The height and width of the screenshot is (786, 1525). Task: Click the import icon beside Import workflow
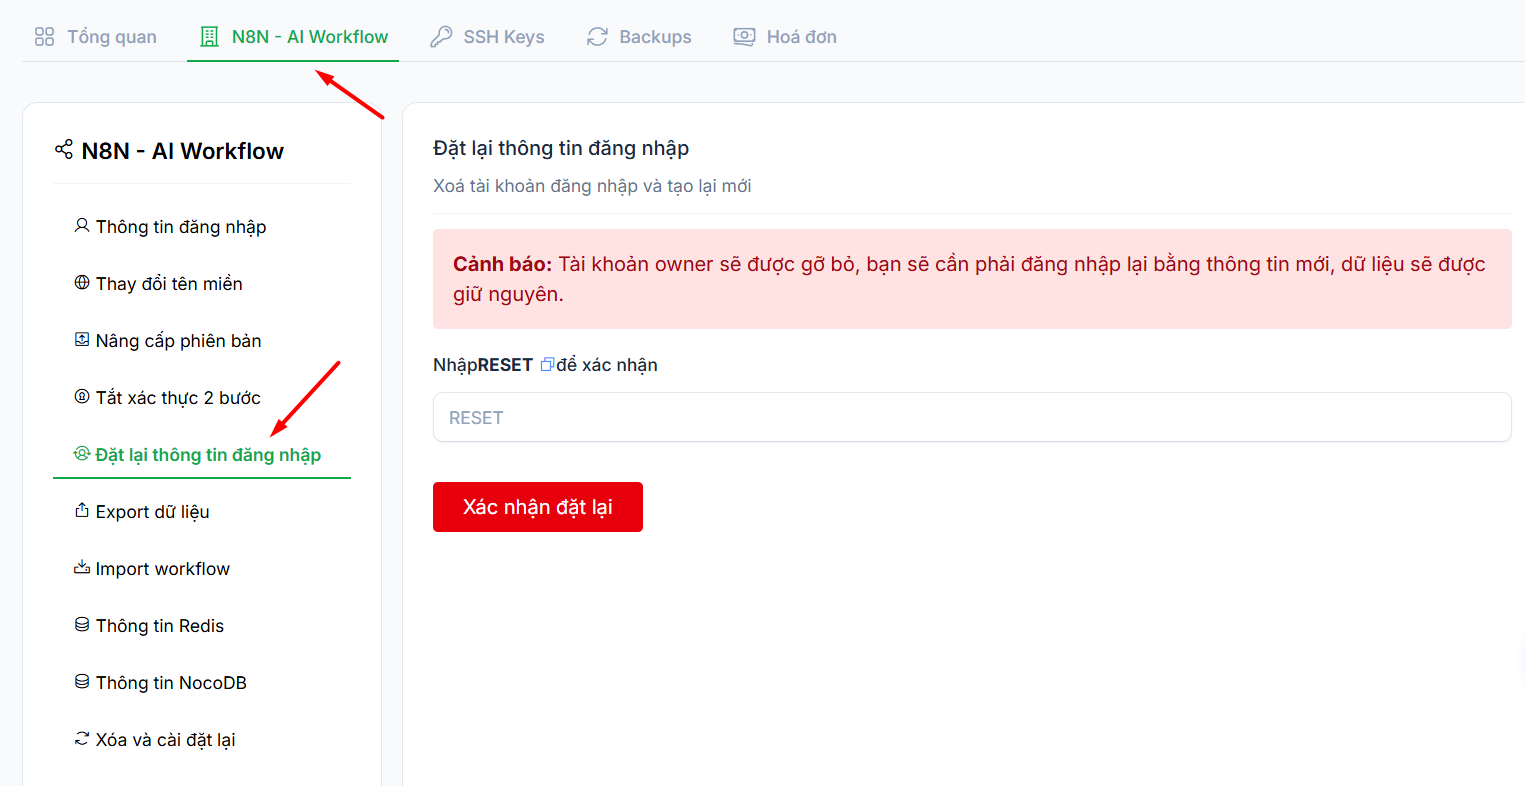tap(82, 568)
